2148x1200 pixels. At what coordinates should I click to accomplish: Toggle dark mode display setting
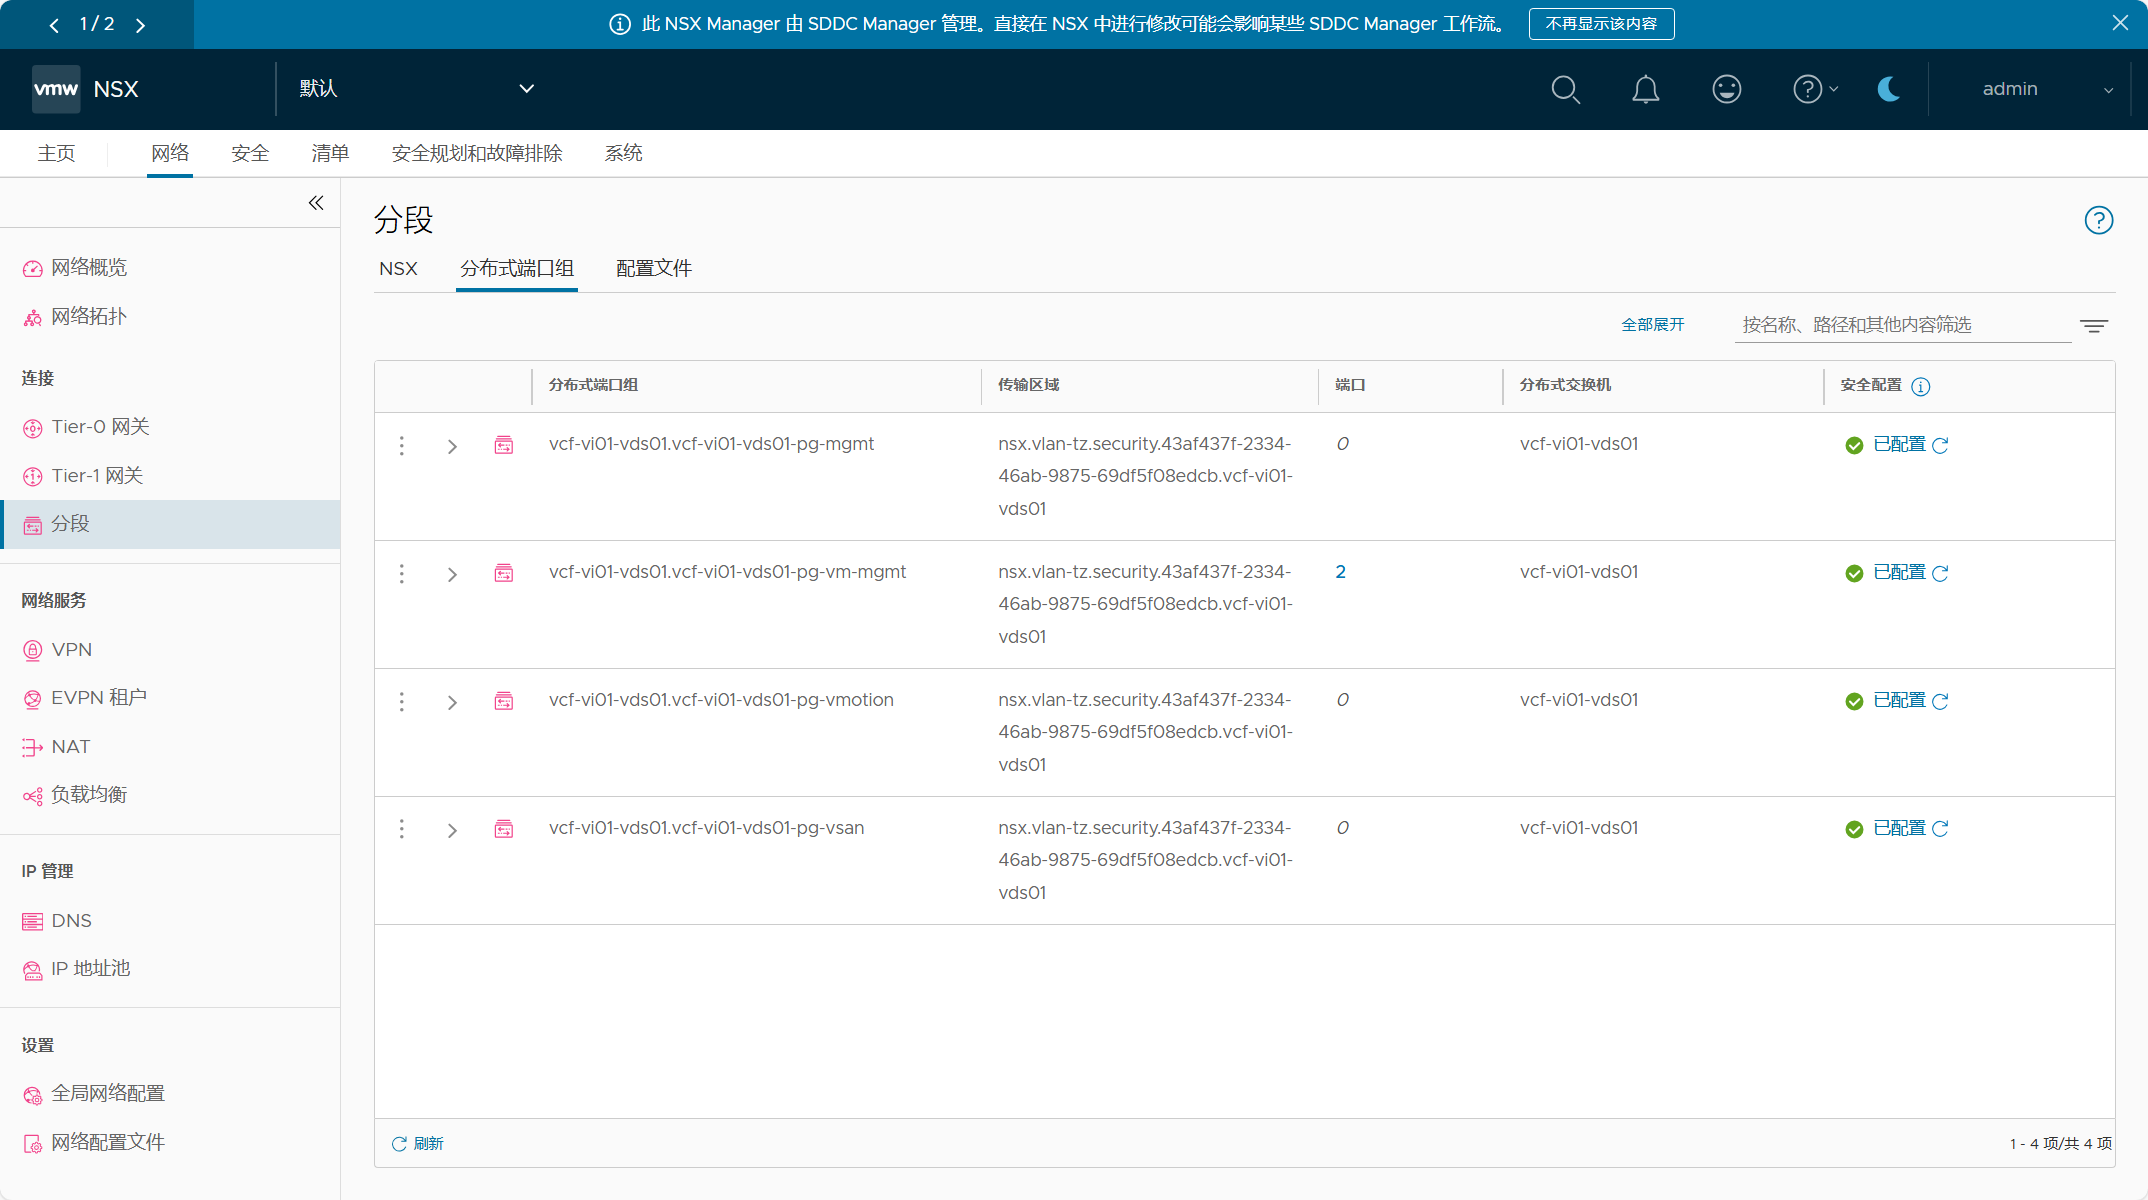1890,89
